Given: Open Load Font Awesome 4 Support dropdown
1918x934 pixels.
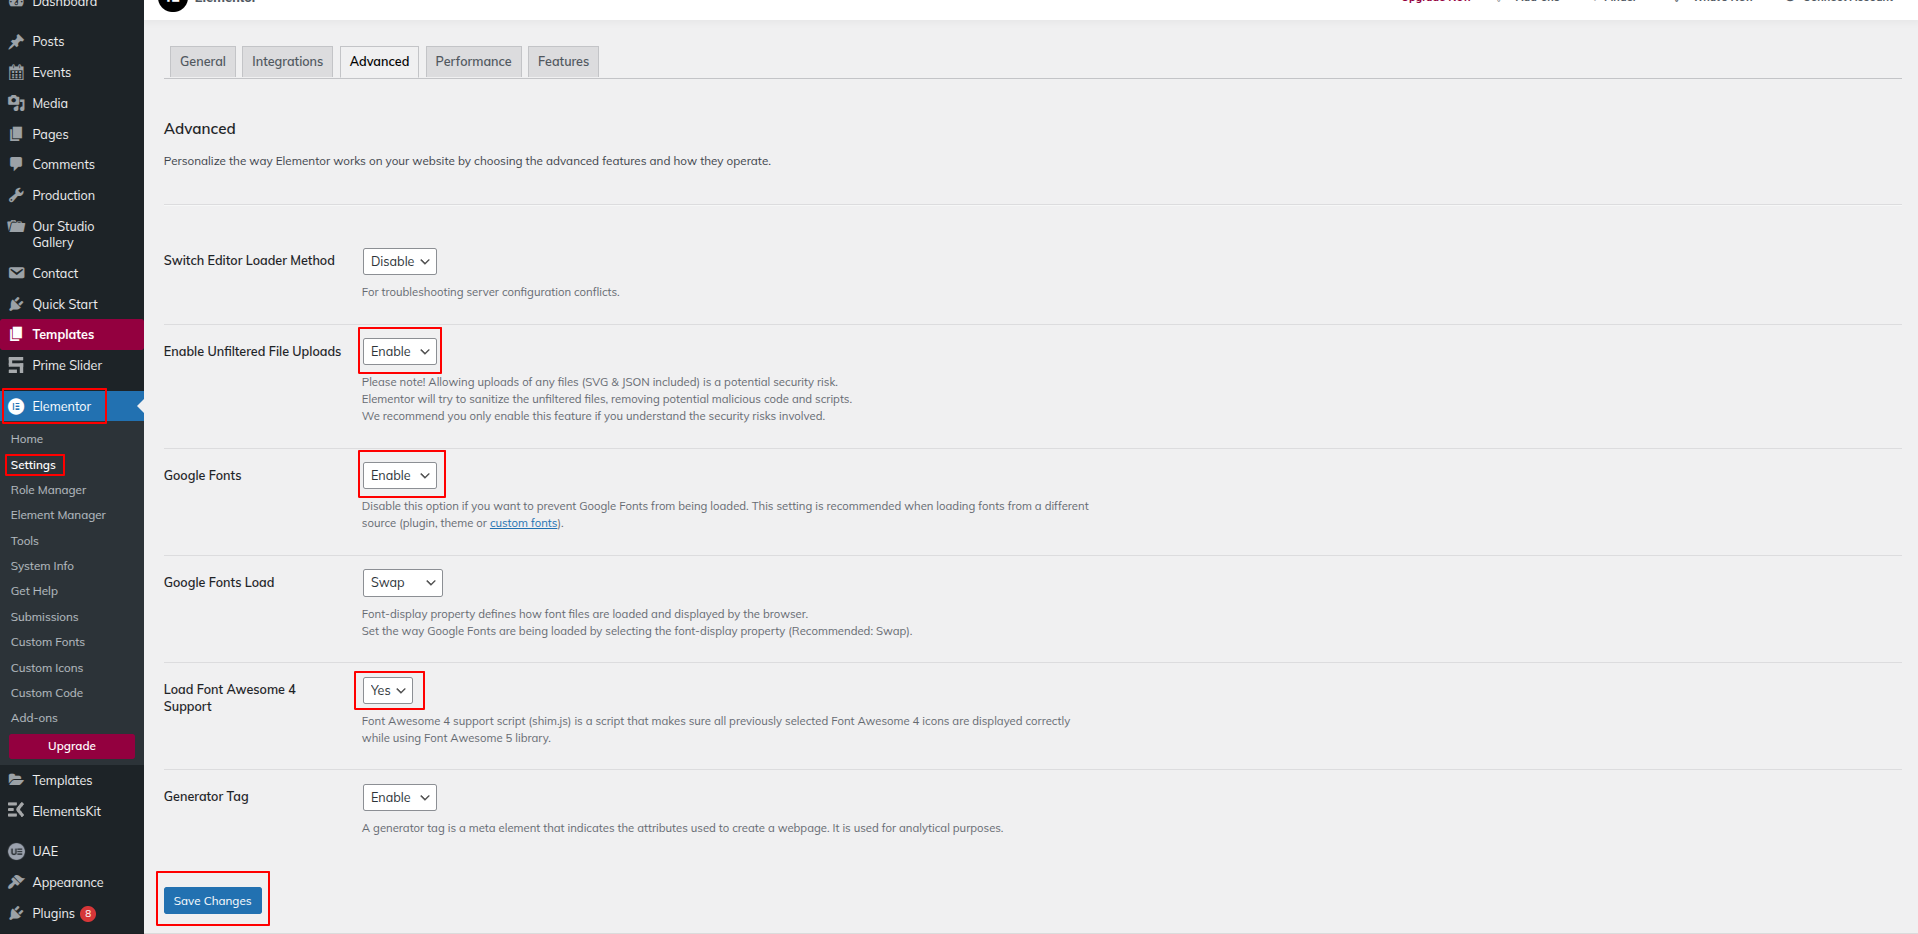Looking at the screenshot, I should pyautogui.click(x=388, y=691).
